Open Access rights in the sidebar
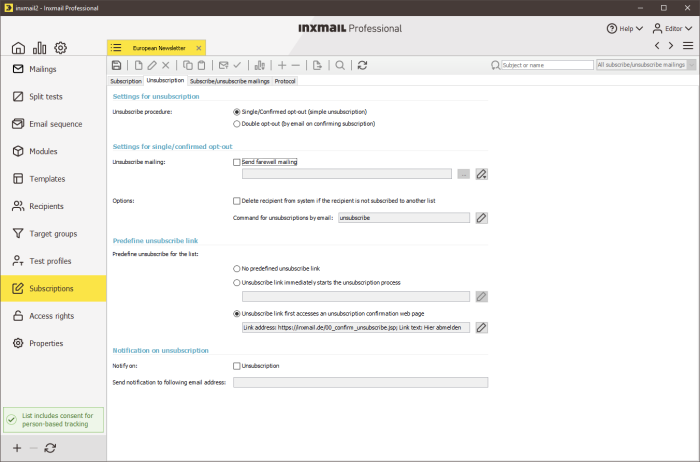This screenshot has width=700, height=462. [x=54, y=316]
